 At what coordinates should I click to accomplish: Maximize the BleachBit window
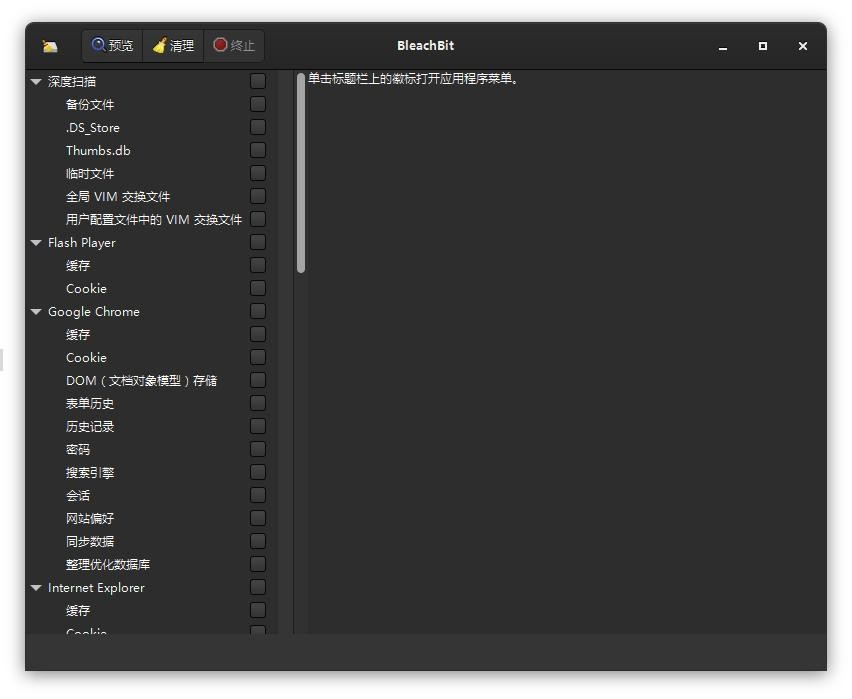(x=763, y=46)
